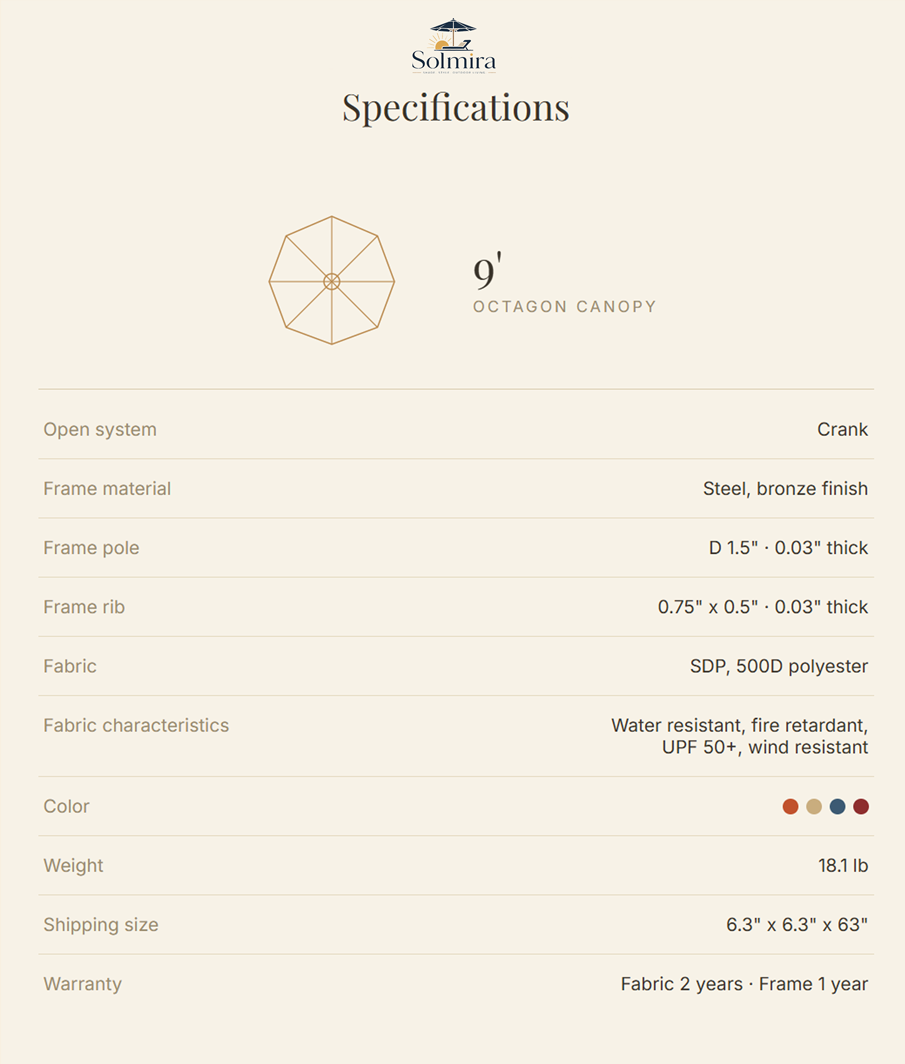Click the Open system row label

click(100, 430)
